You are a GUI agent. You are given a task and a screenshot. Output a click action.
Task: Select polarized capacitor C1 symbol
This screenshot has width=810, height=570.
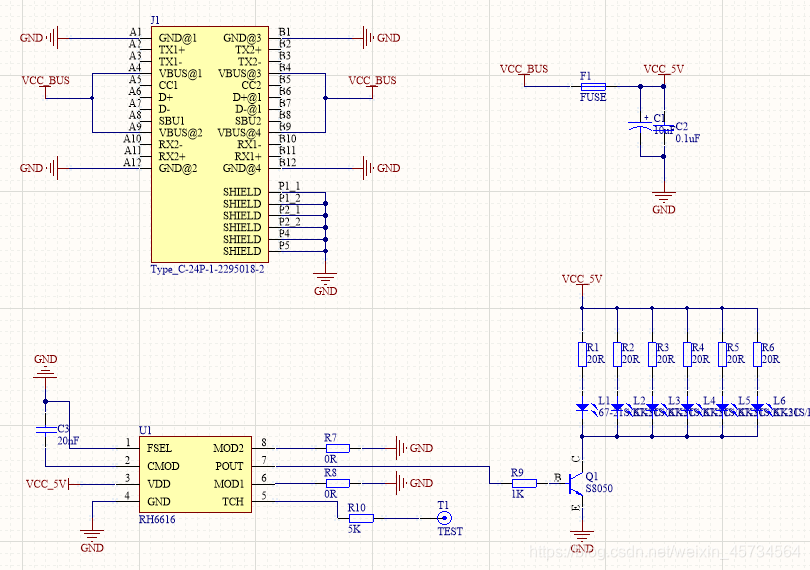(641, 125)
